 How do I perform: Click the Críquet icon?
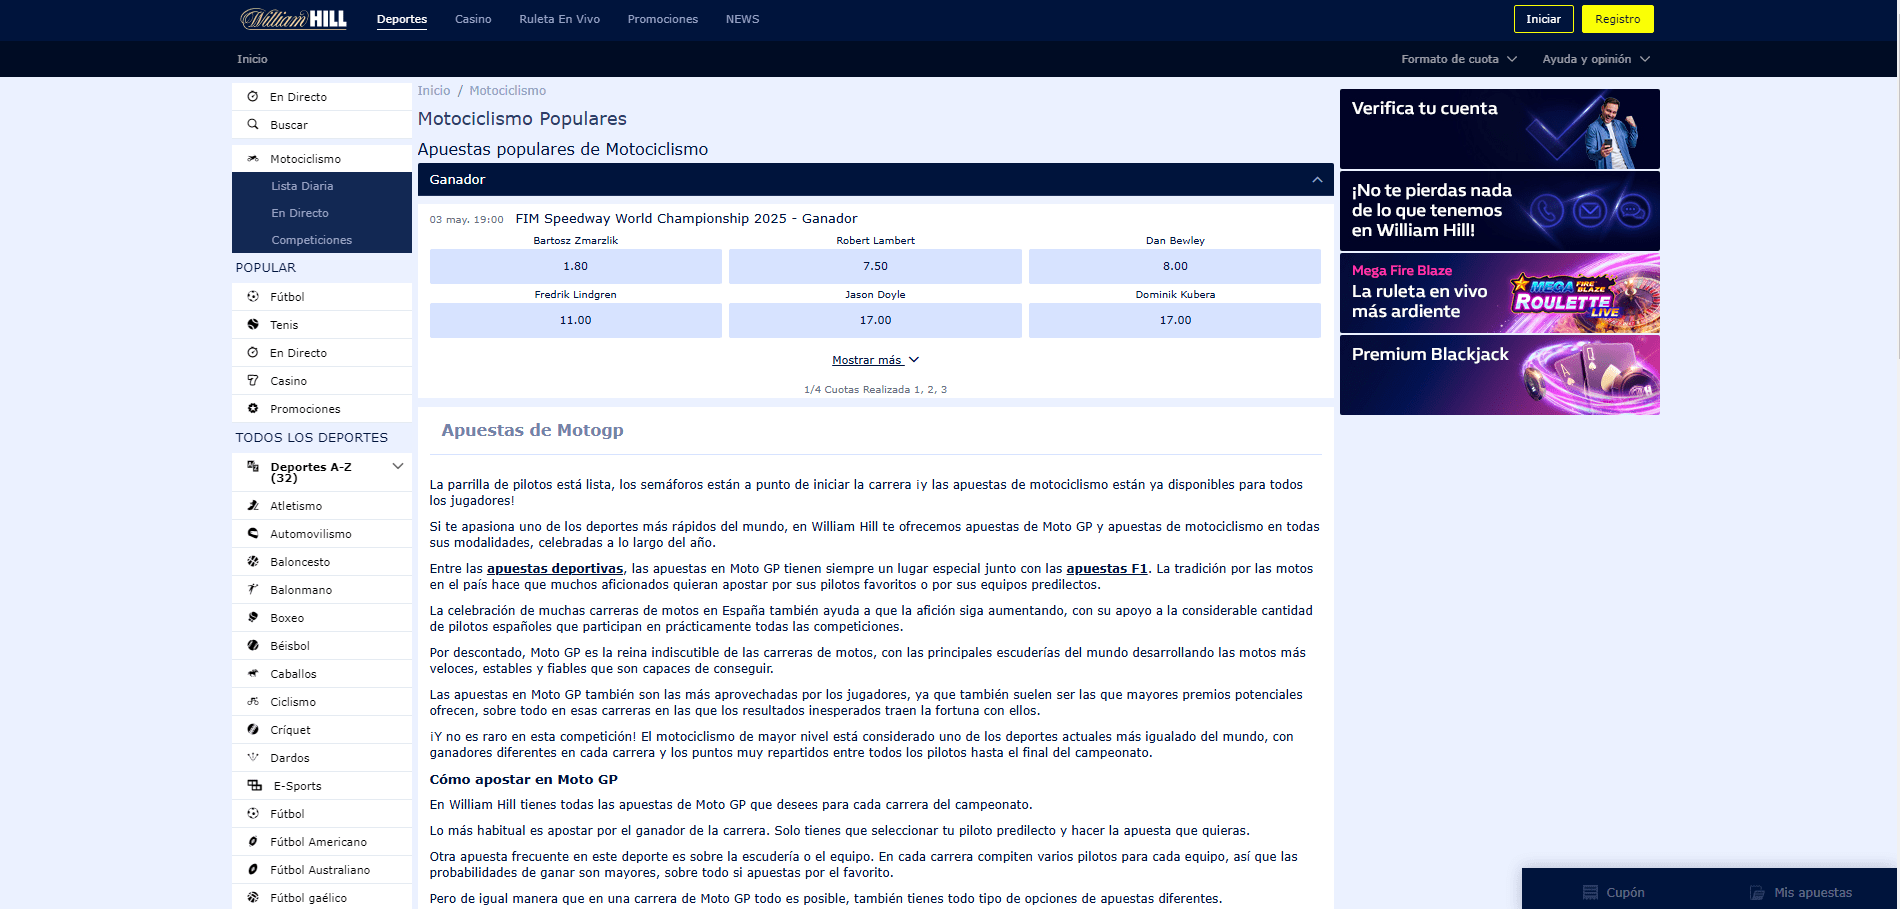tap(253, 730)
